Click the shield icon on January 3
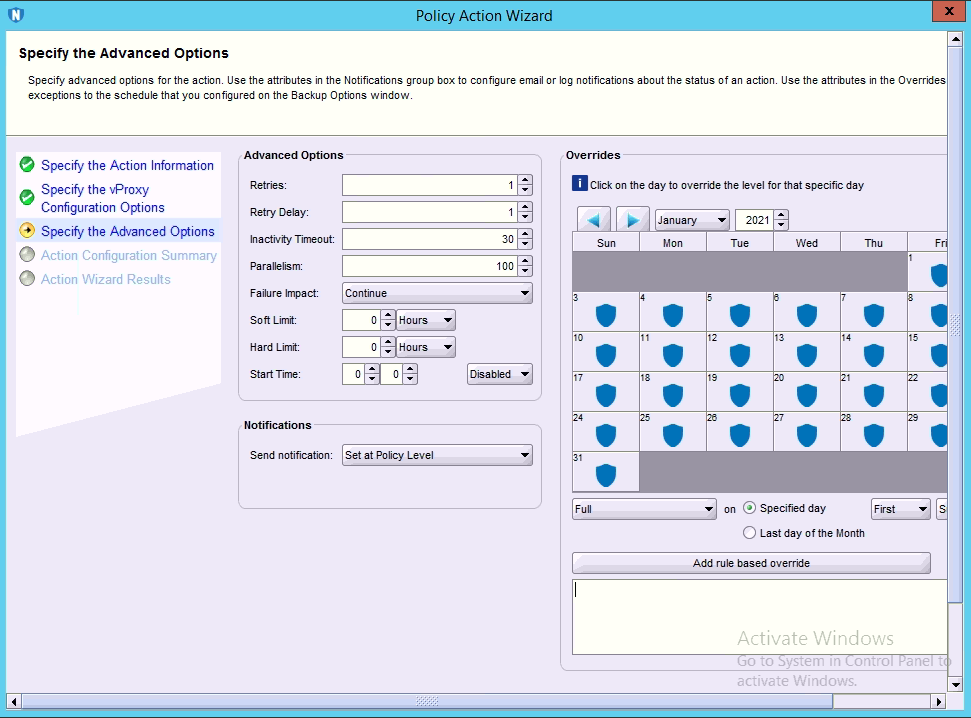The width and height of the screenshot is (971, 718). coord(606,316)
